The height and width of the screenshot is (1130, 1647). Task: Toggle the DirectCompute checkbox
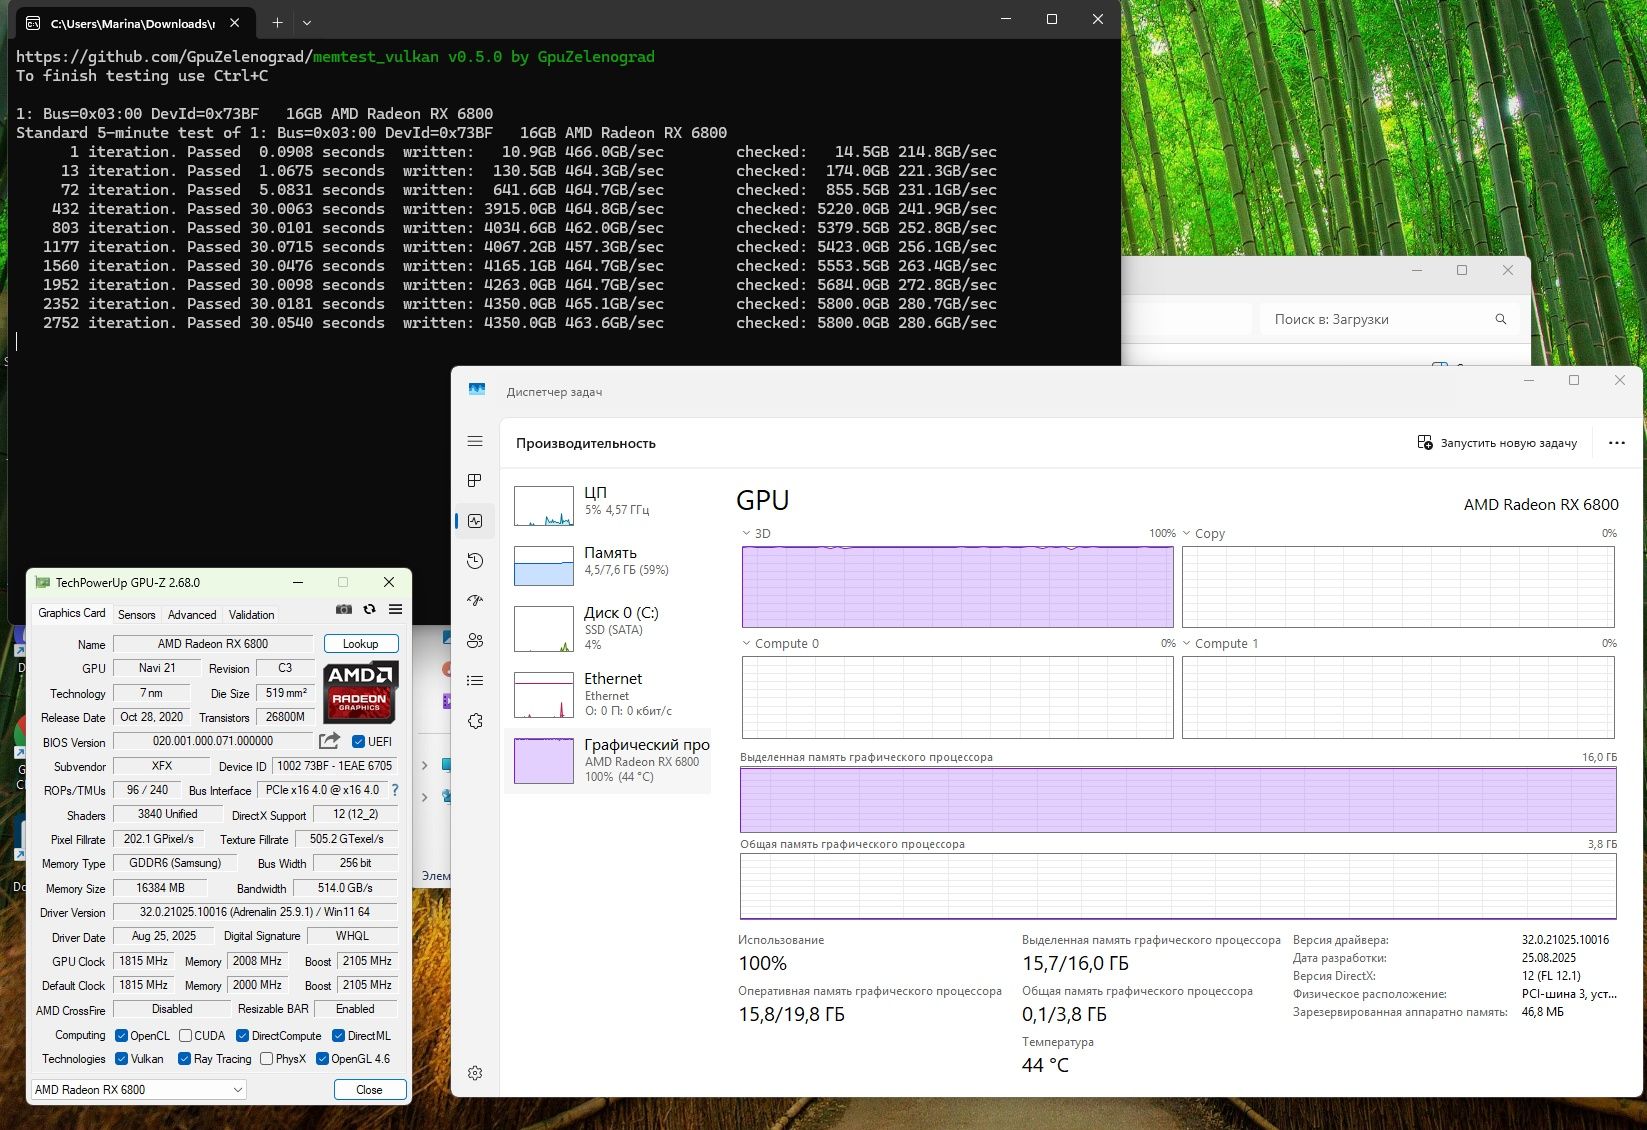click(x=242, y=1036)
